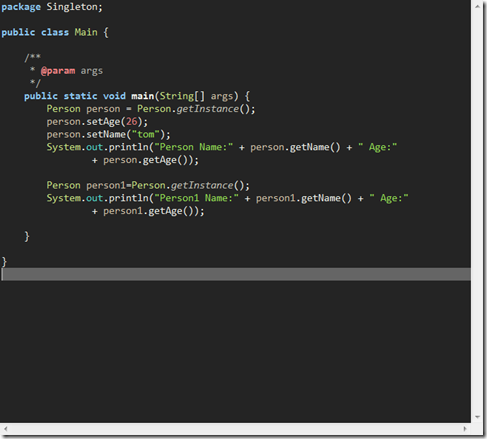
Task: Click 'out' in first System.out.println
Action: point(94,147)
